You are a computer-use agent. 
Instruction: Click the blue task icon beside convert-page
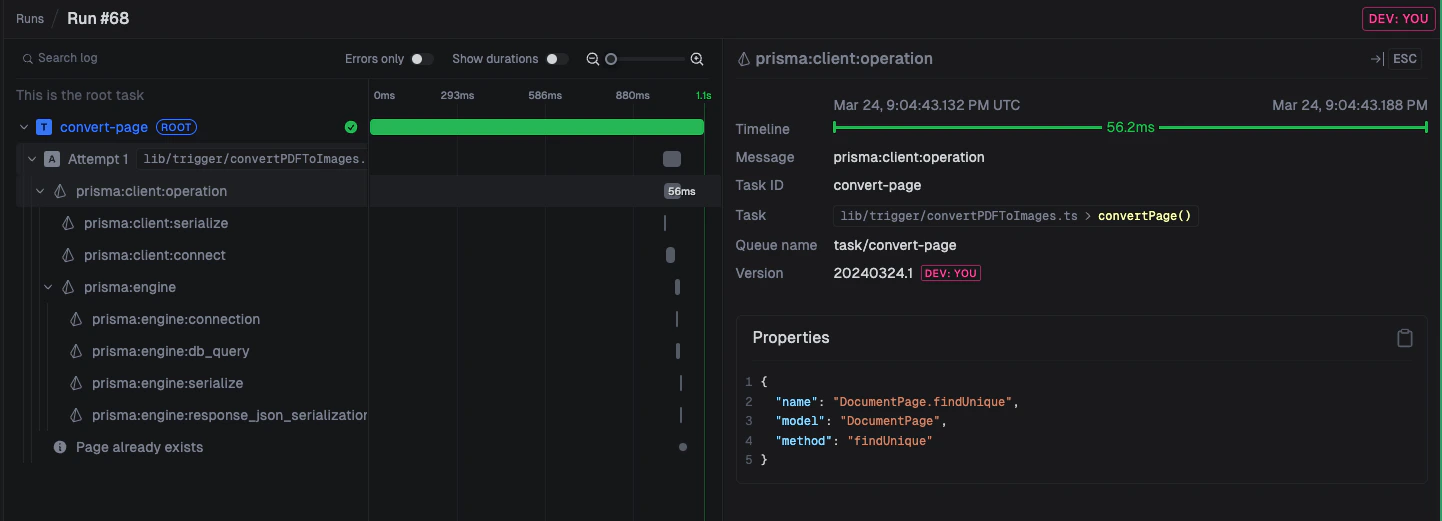44,127
